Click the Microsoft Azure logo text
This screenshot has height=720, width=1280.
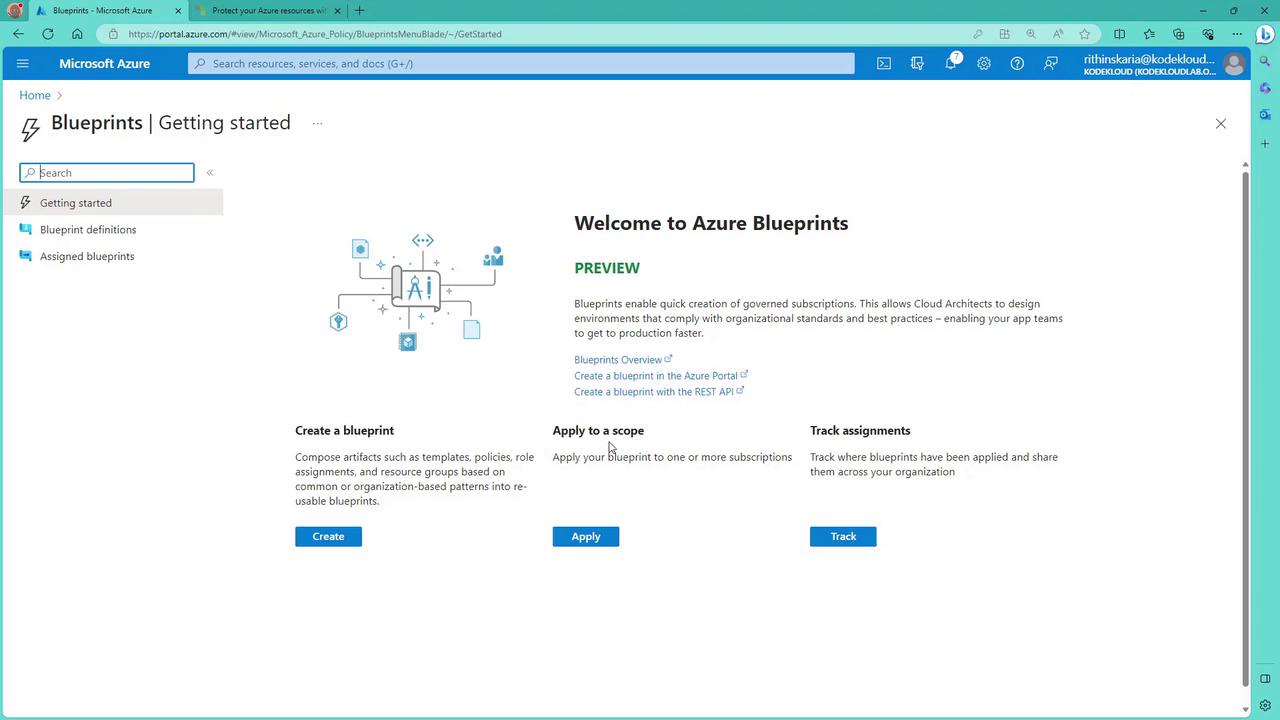click(x=105, y=64)
